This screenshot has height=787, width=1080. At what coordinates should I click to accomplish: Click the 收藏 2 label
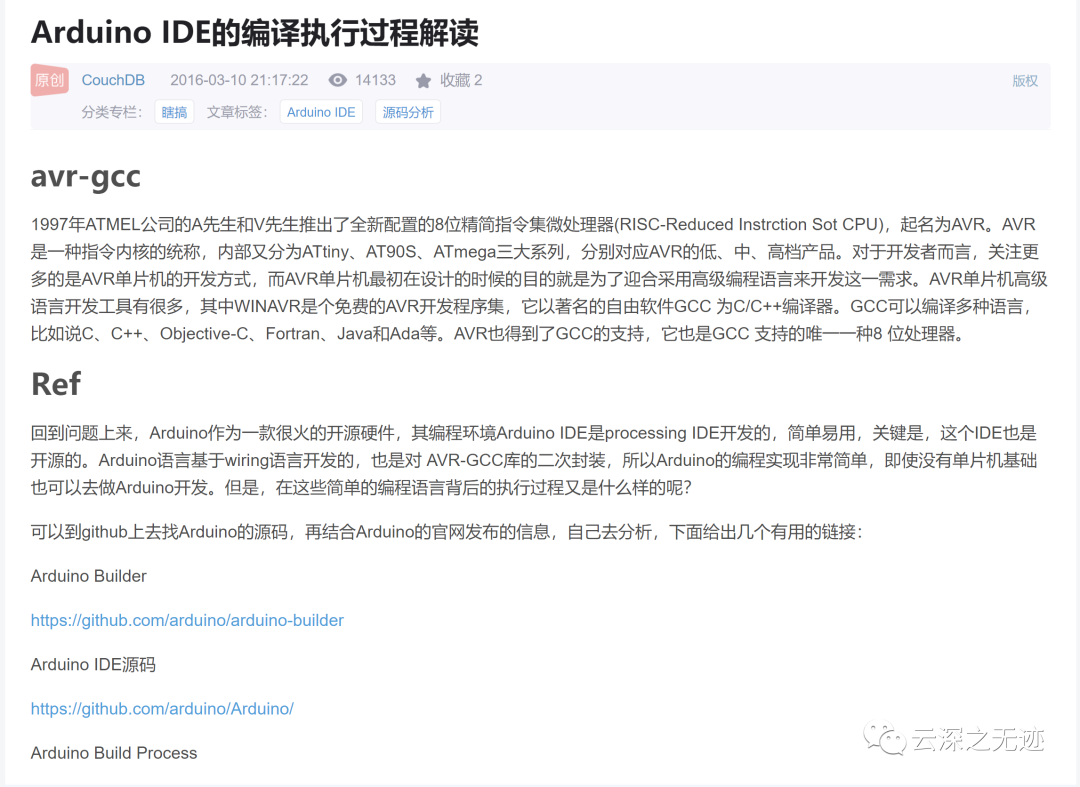click(461, 81)
